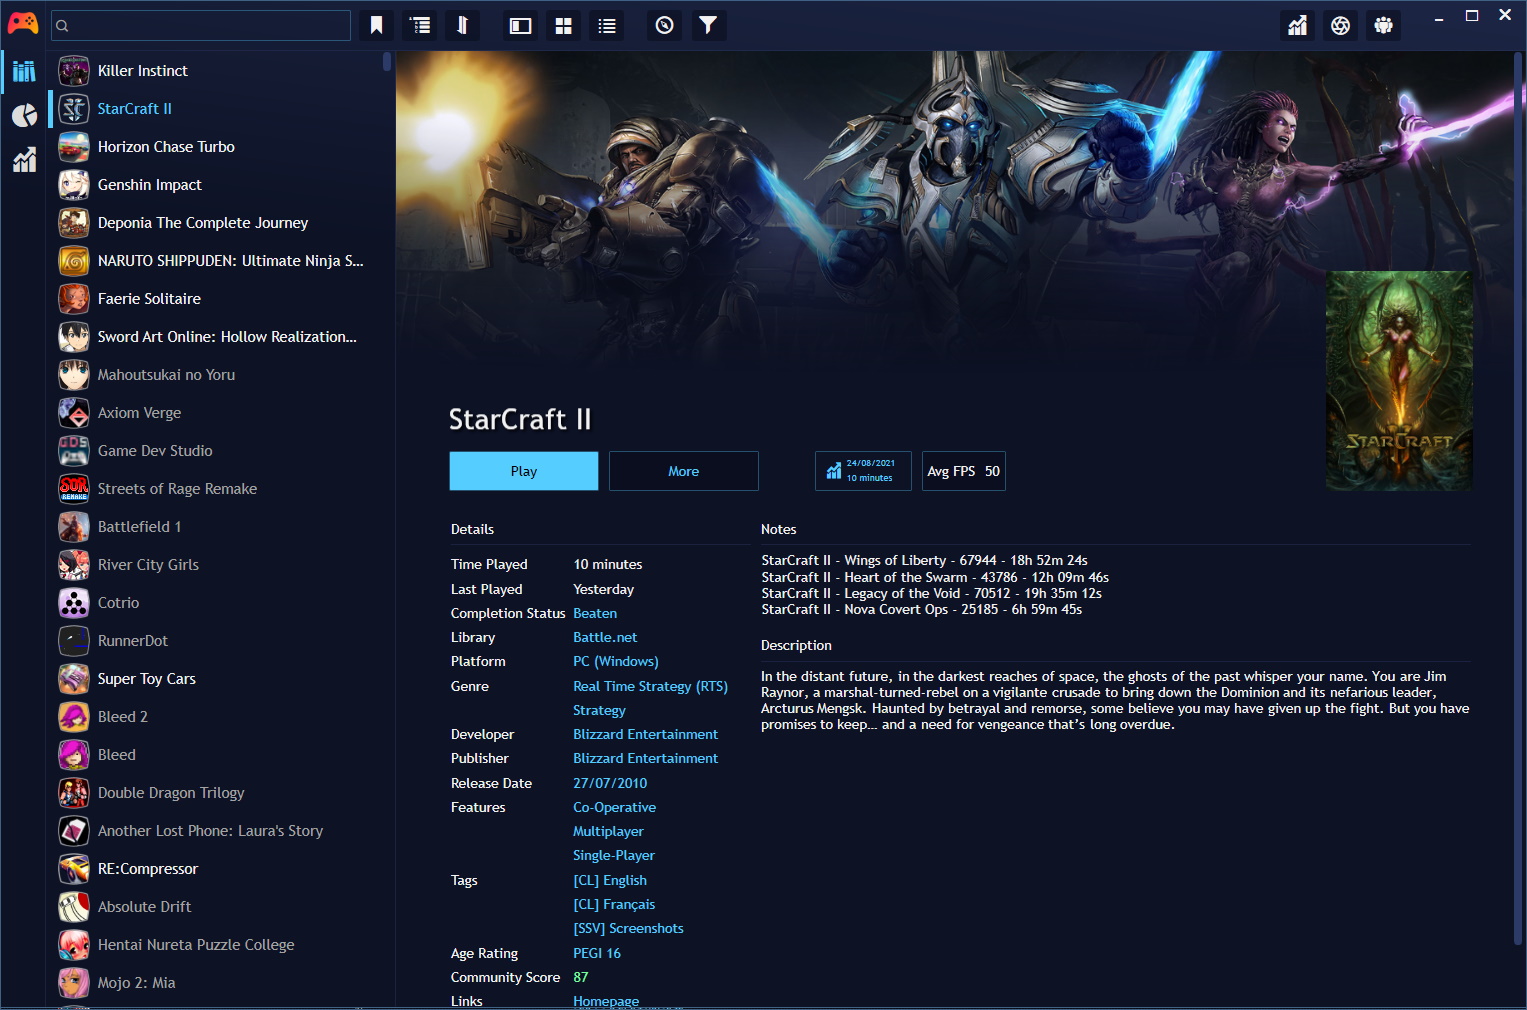The width and height of the screenshot is (1527, 1010).
Task: Click the StarCraft II game icon in list
Action: point(74,109)
